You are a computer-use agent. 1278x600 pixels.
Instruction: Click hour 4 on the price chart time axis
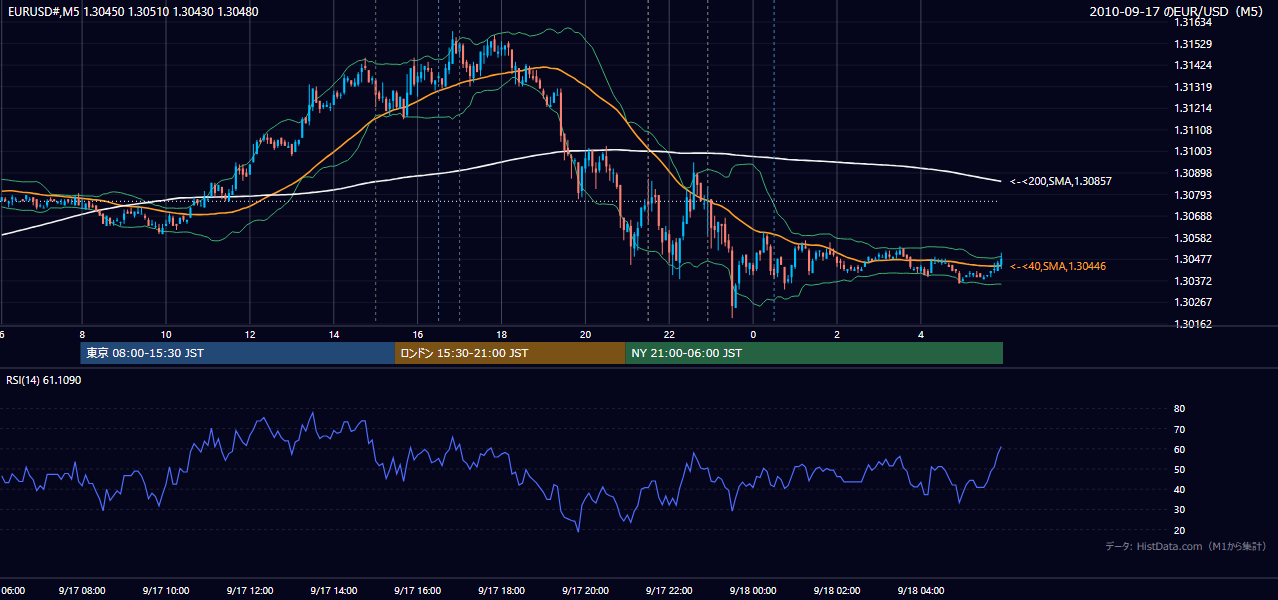tap(922, 335)
